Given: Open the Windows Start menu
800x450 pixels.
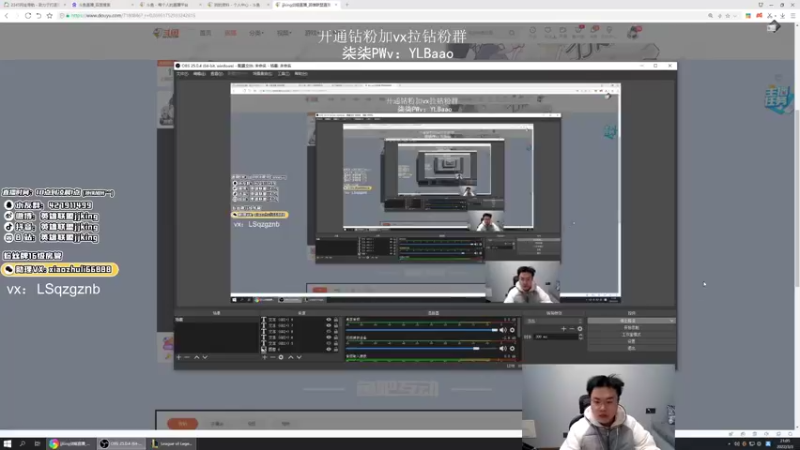Looking at the screenshot, I should 7,444.
